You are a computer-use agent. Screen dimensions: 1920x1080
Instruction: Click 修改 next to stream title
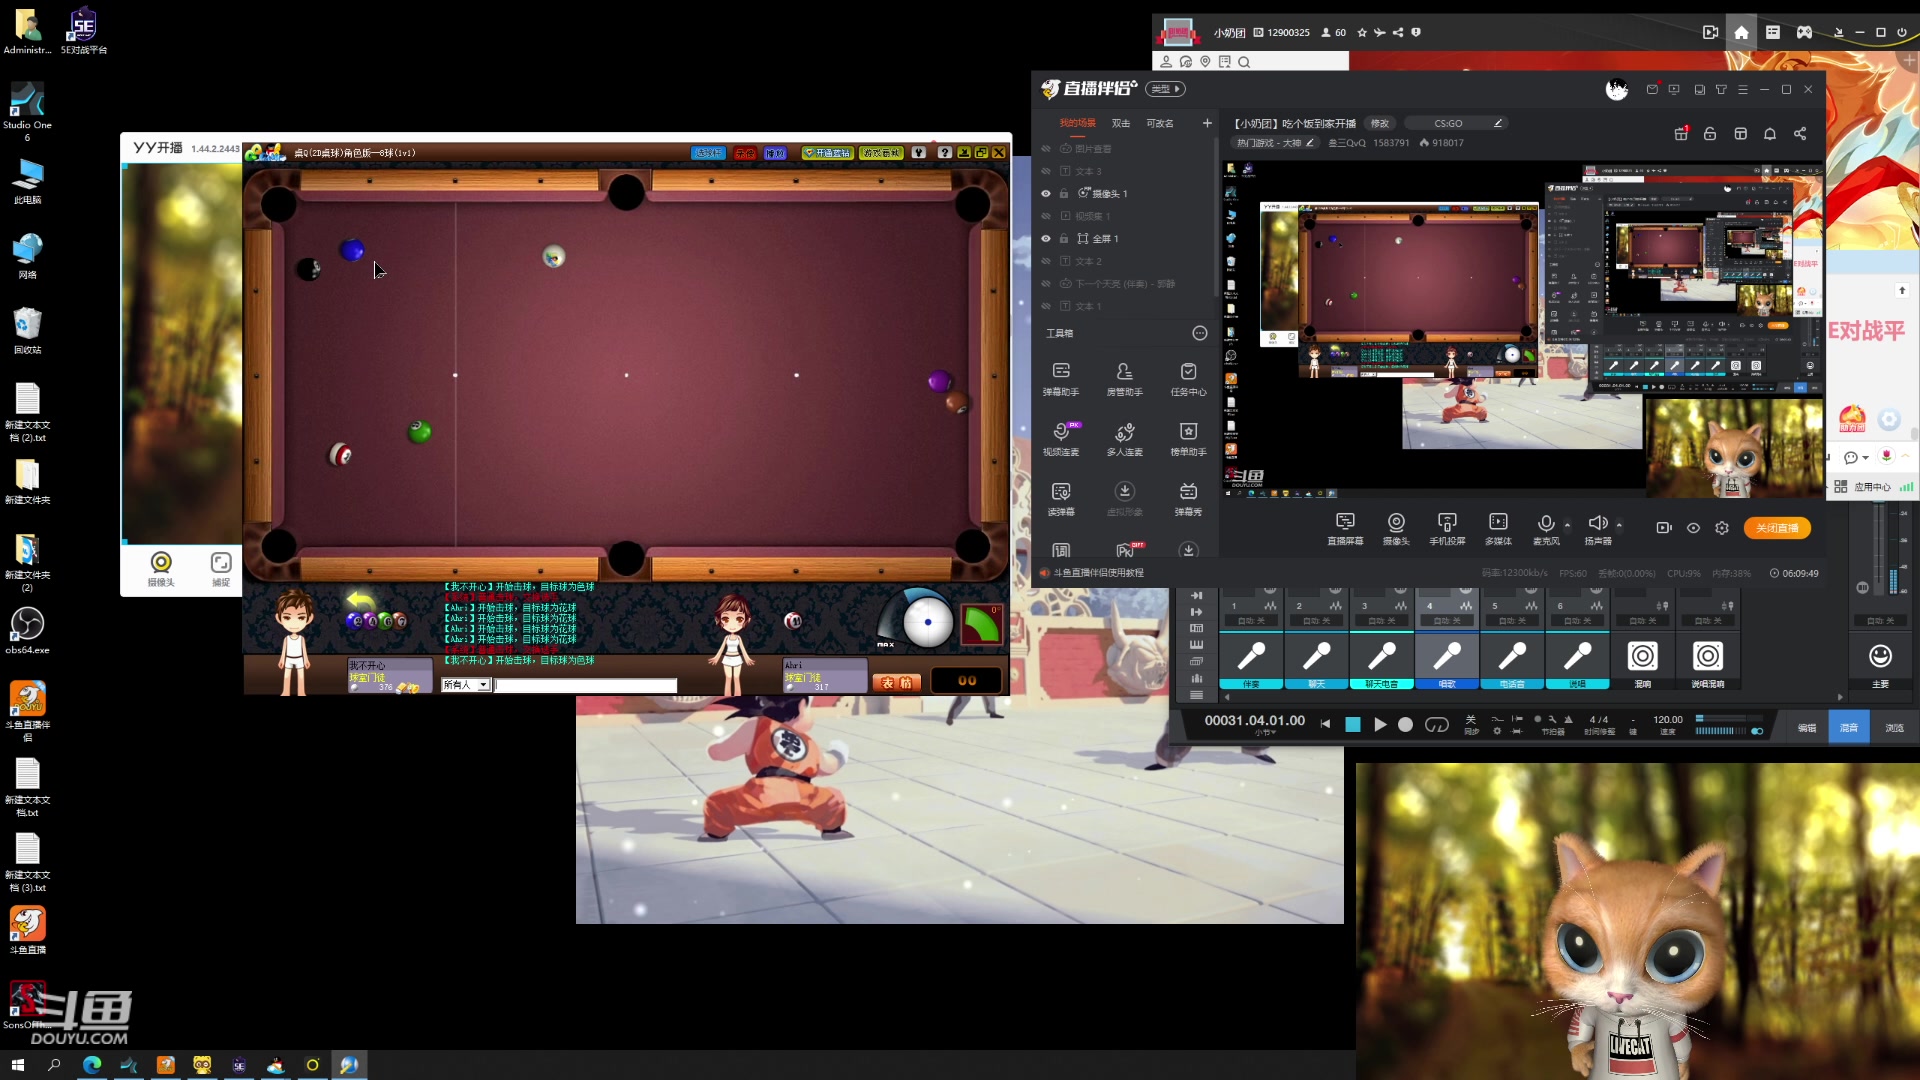(x=1380, y=124)
